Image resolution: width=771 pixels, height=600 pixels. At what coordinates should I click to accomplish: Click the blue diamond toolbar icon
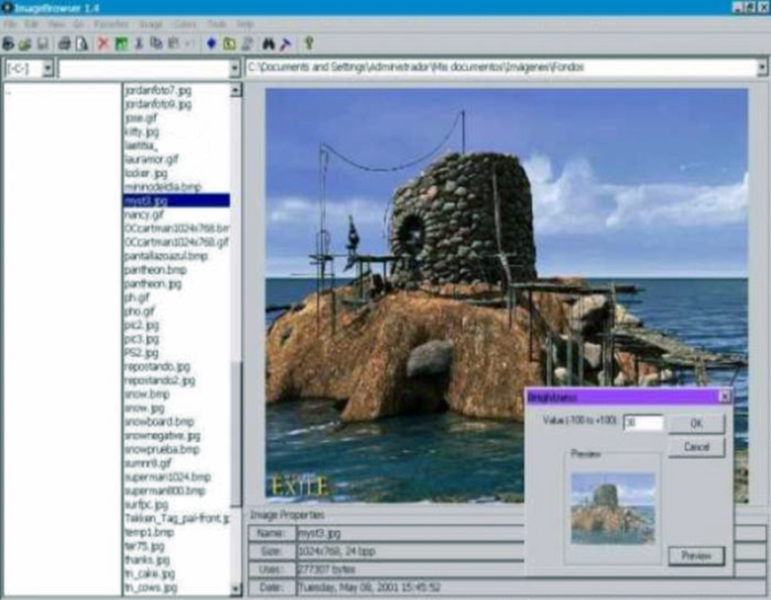click(211, 44)
